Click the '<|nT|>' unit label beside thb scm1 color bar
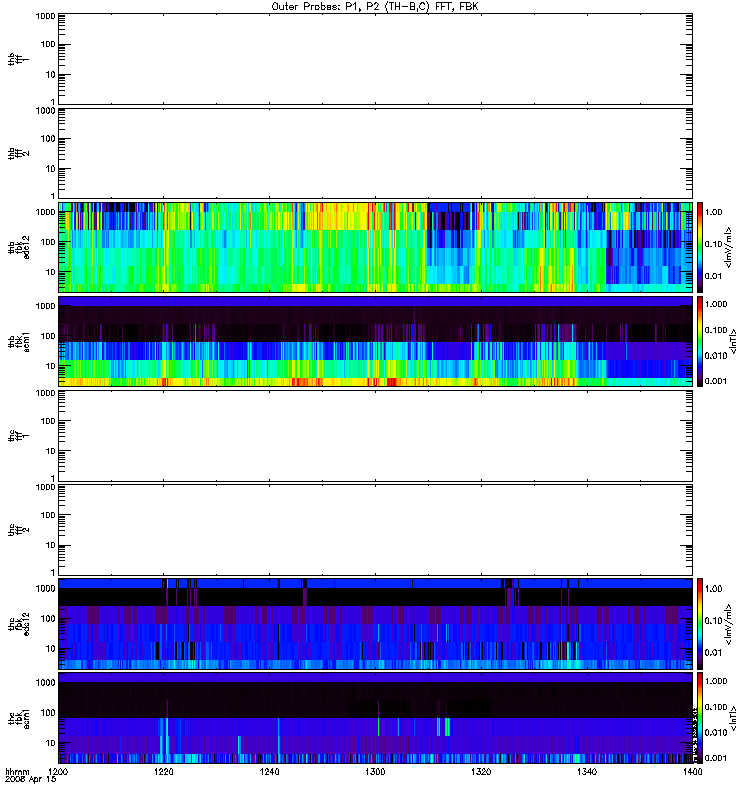This screenshot has width=750, height=800. (733, 341)
